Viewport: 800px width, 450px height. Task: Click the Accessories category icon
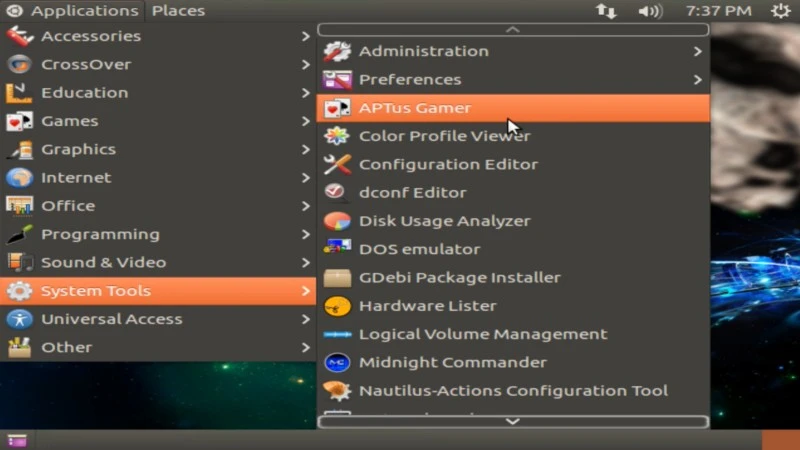pos(19,36)
